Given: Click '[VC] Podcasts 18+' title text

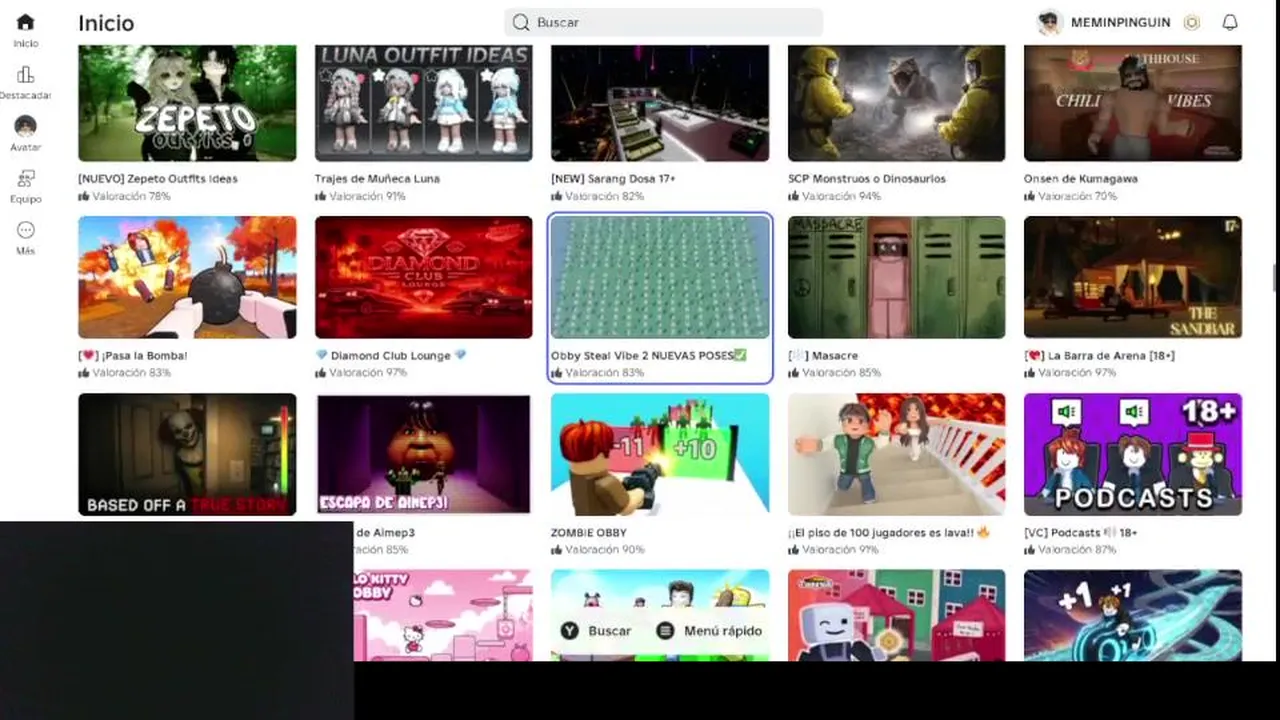Looking at the screenshot, I should [1081, 533].
